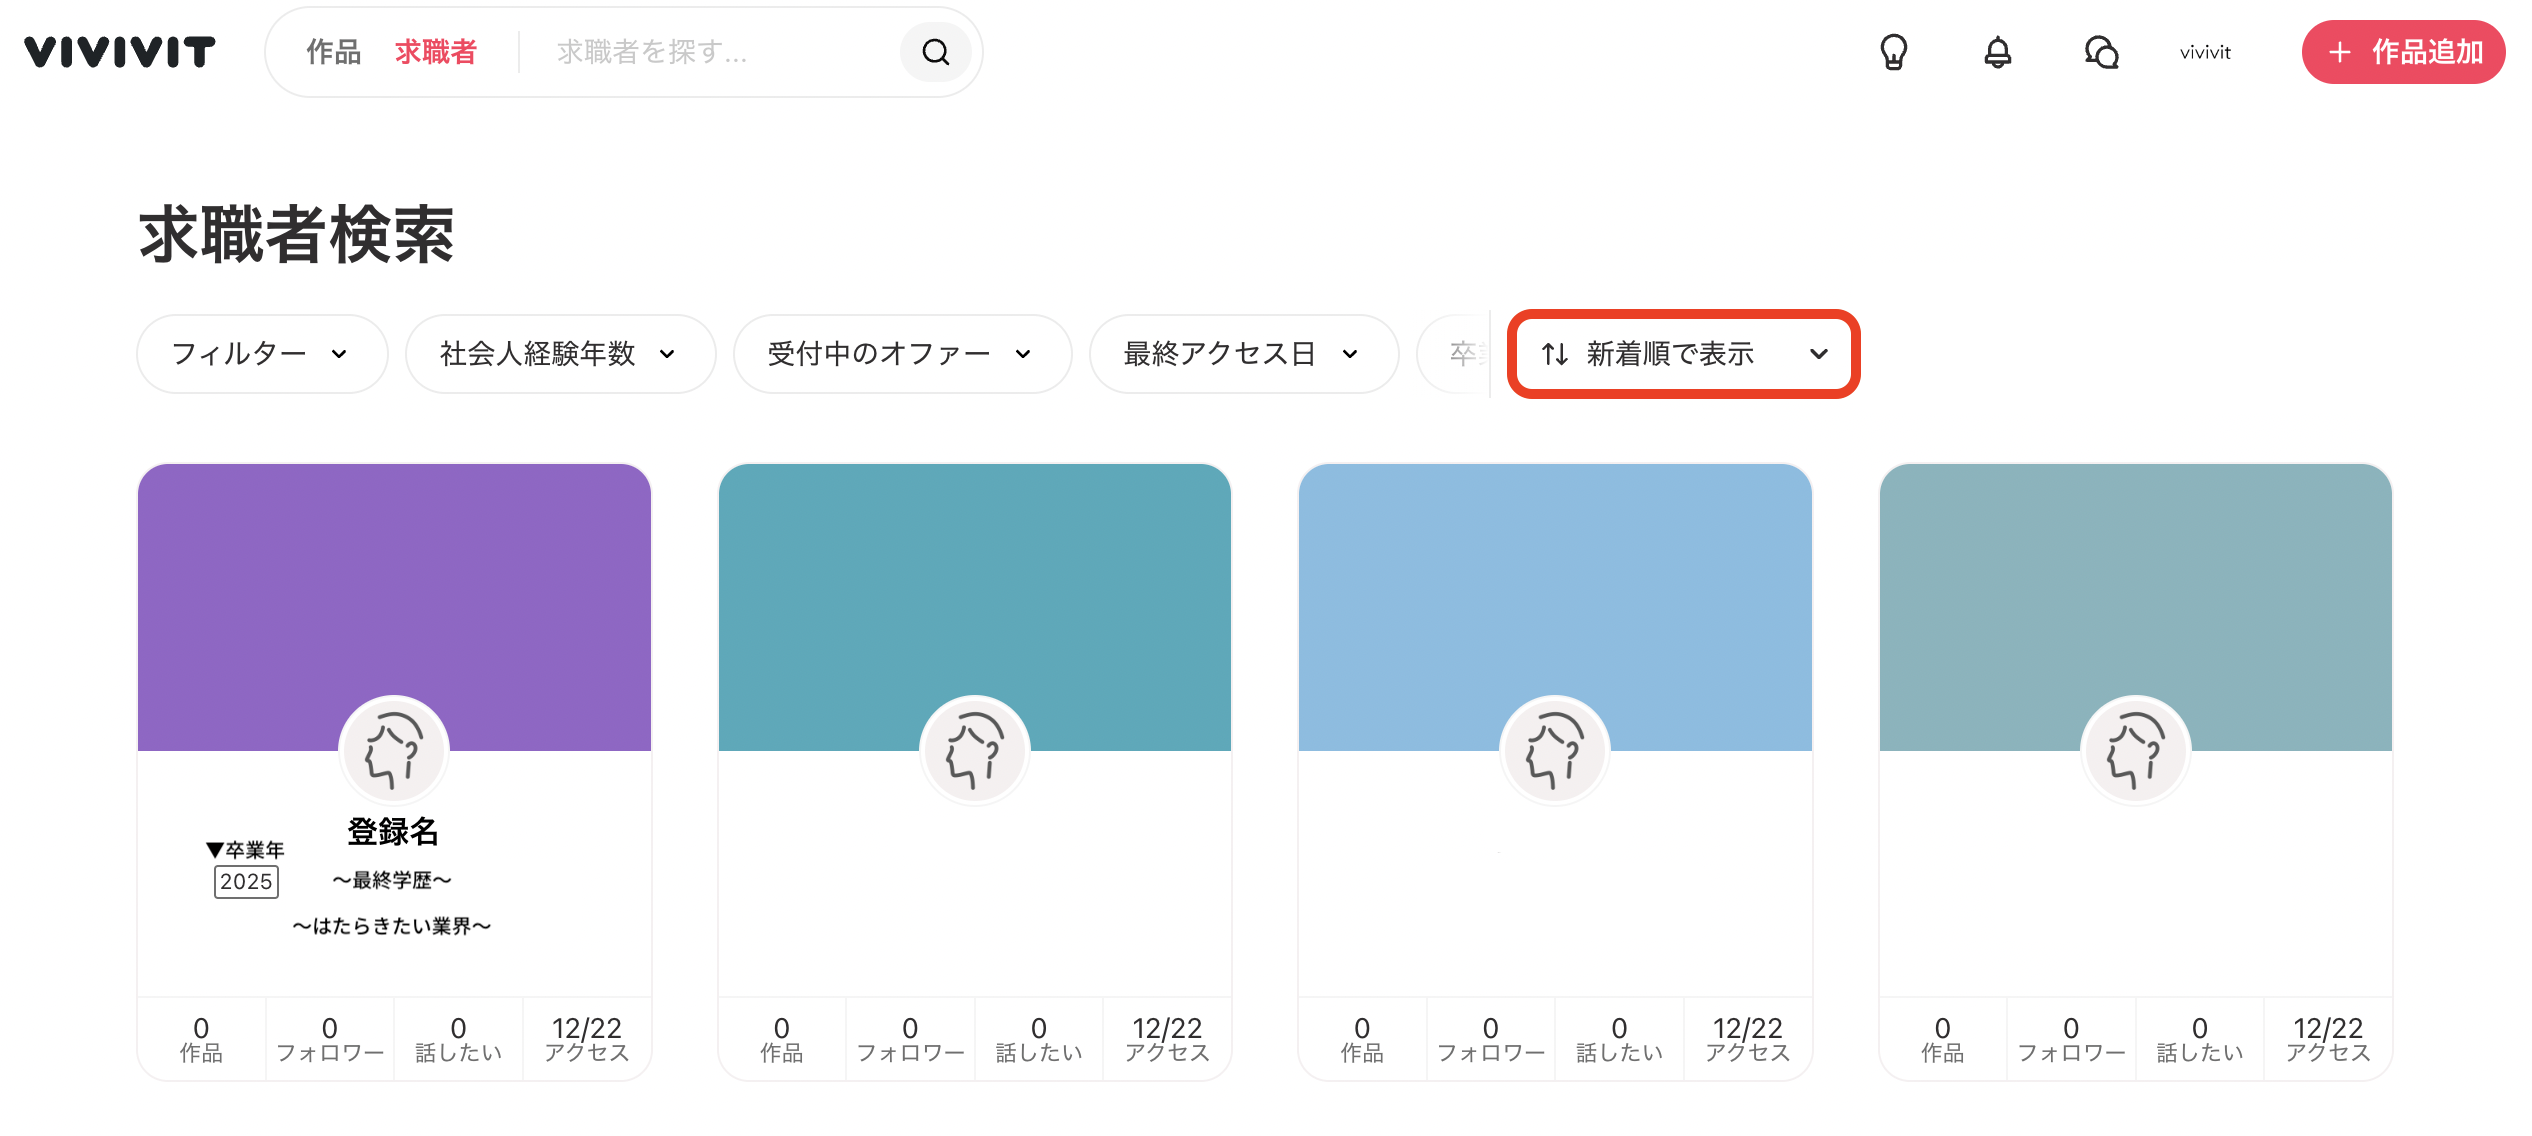Click フォロワー count on the purple card

click(x=330, y=1039)
